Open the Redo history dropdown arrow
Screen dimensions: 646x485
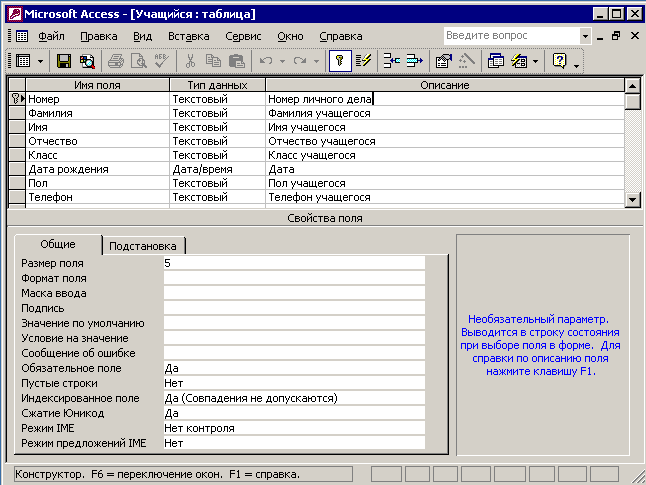[x=316, y=61]
